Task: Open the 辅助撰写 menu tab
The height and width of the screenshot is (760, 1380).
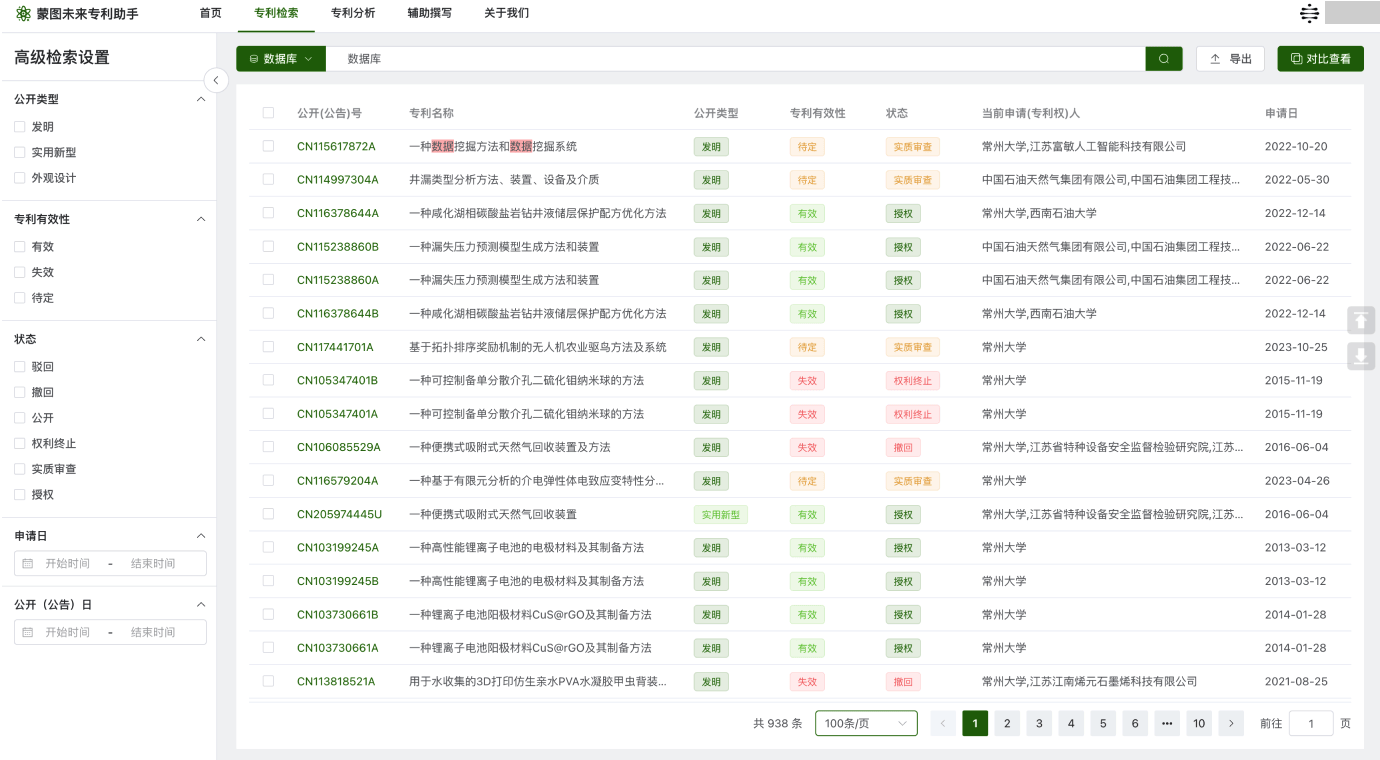Action: [429, 13]
